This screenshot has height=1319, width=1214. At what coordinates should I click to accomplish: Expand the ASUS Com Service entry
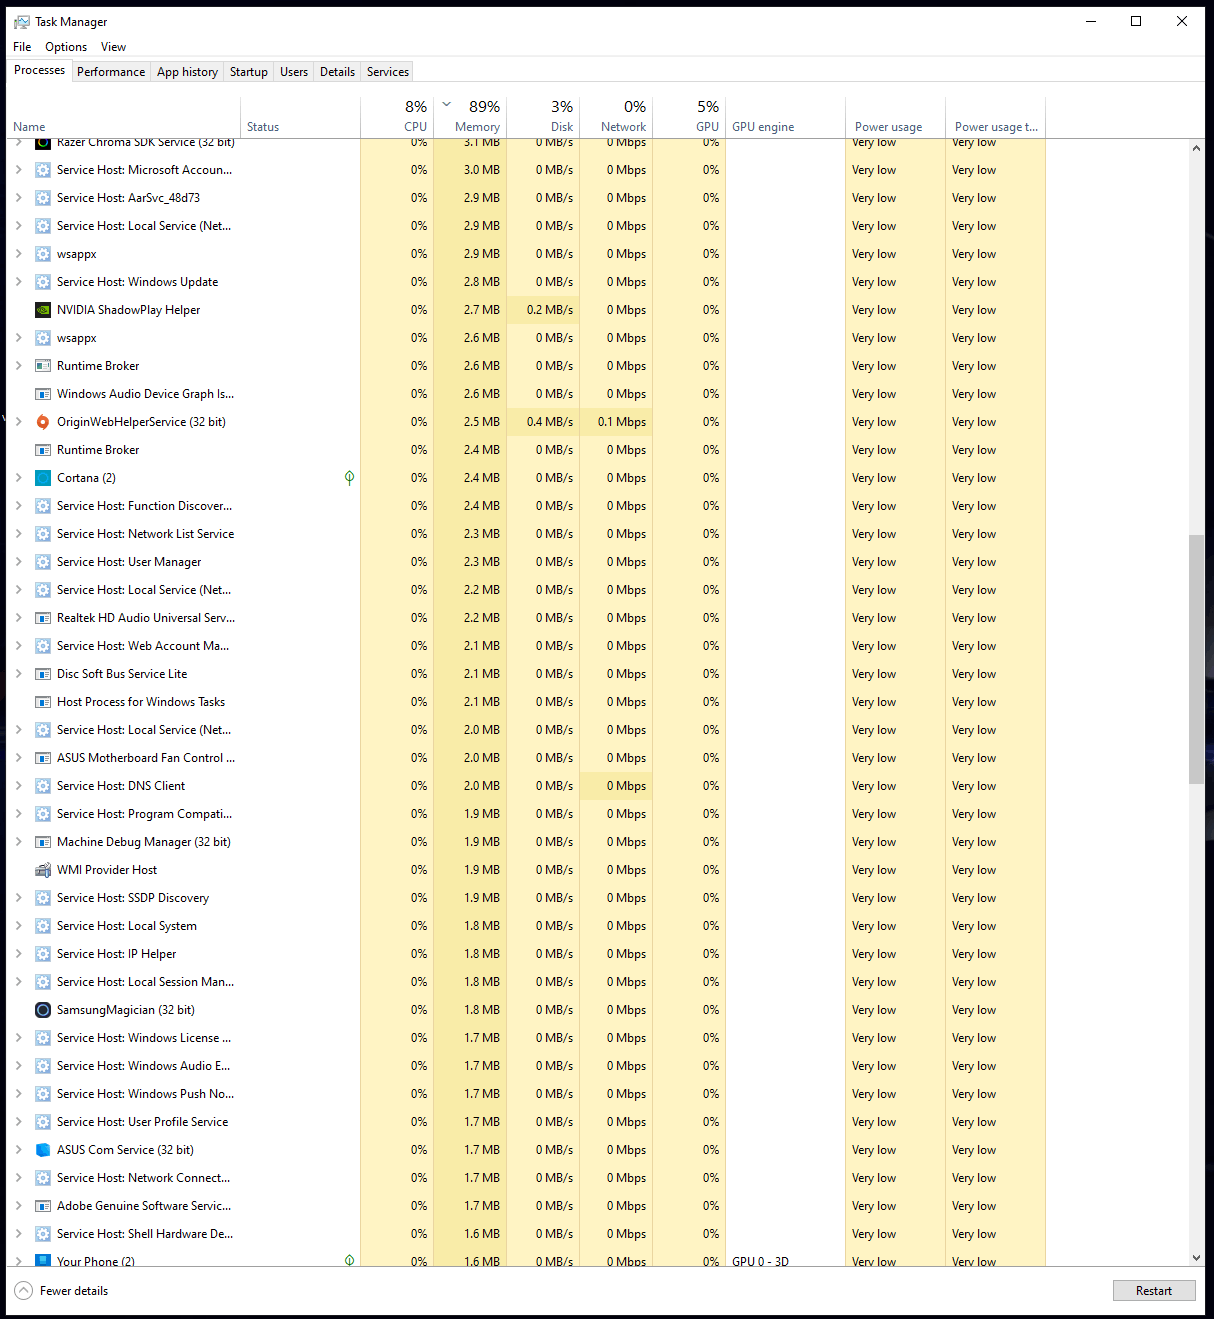(18, 1150)
